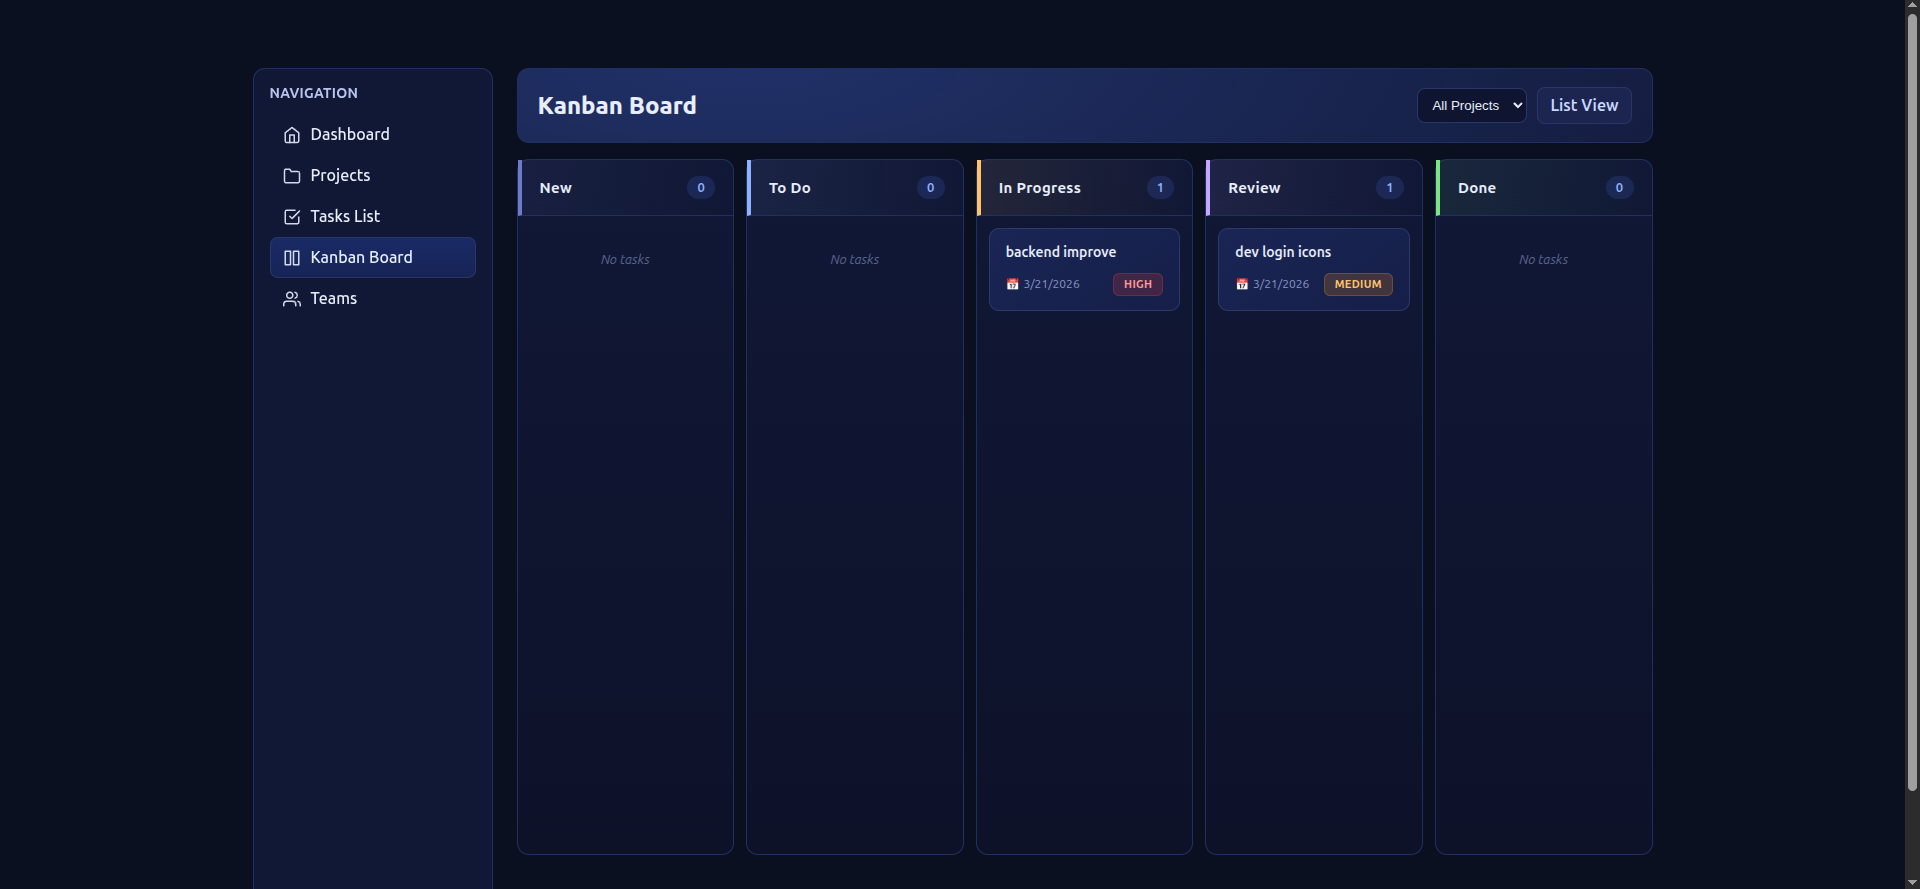1920x889 pixels.
Task: Click the Teams people icon
Action: [292, 299]
